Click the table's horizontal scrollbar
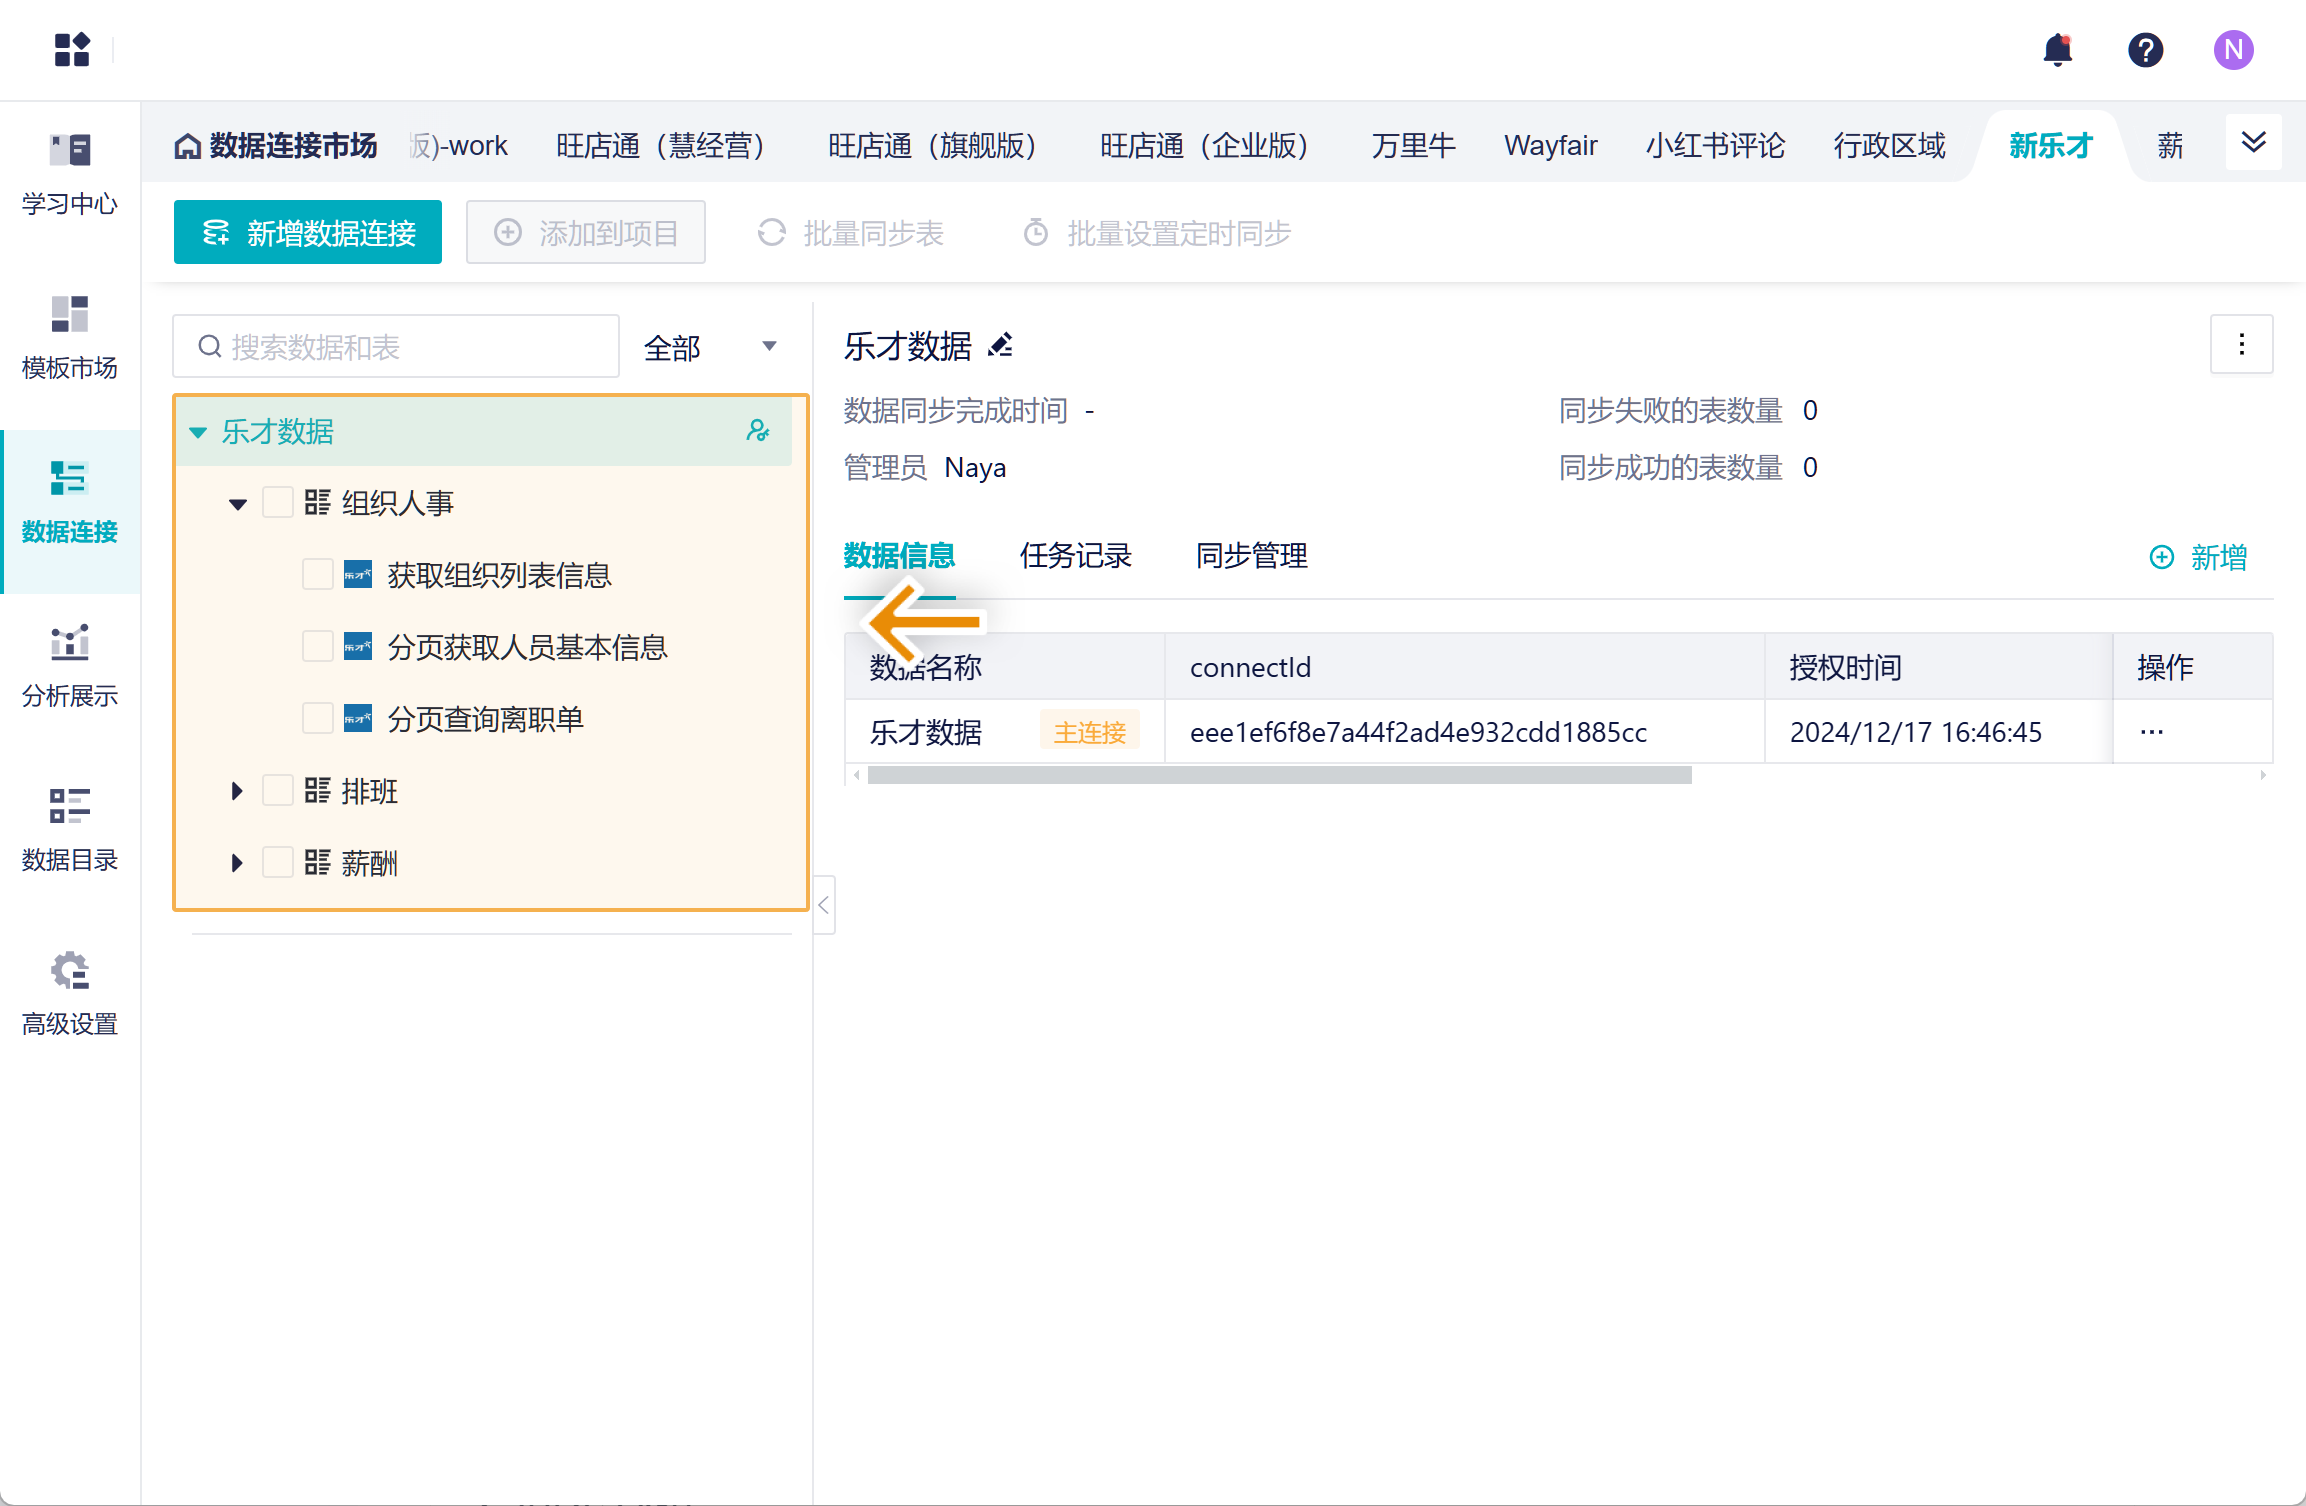The image size is (2306, 1506). 1279,775
